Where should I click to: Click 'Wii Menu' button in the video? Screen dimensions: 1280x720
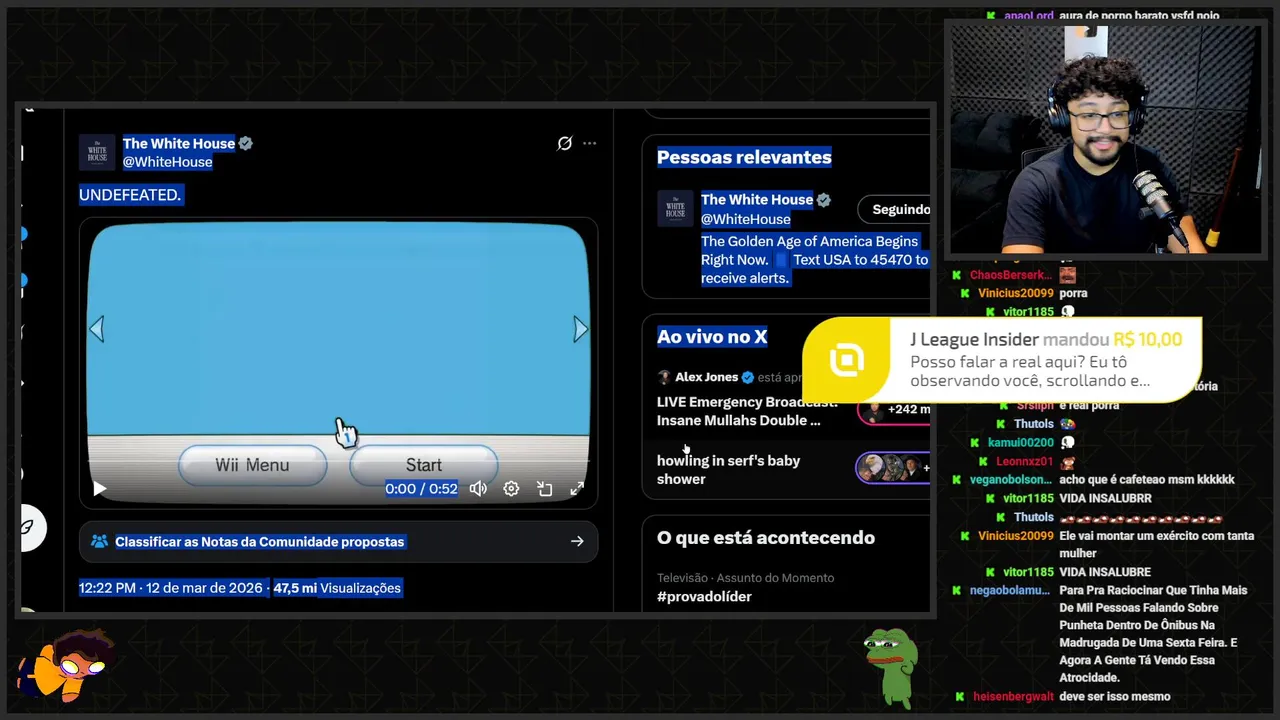click(252, 465)
